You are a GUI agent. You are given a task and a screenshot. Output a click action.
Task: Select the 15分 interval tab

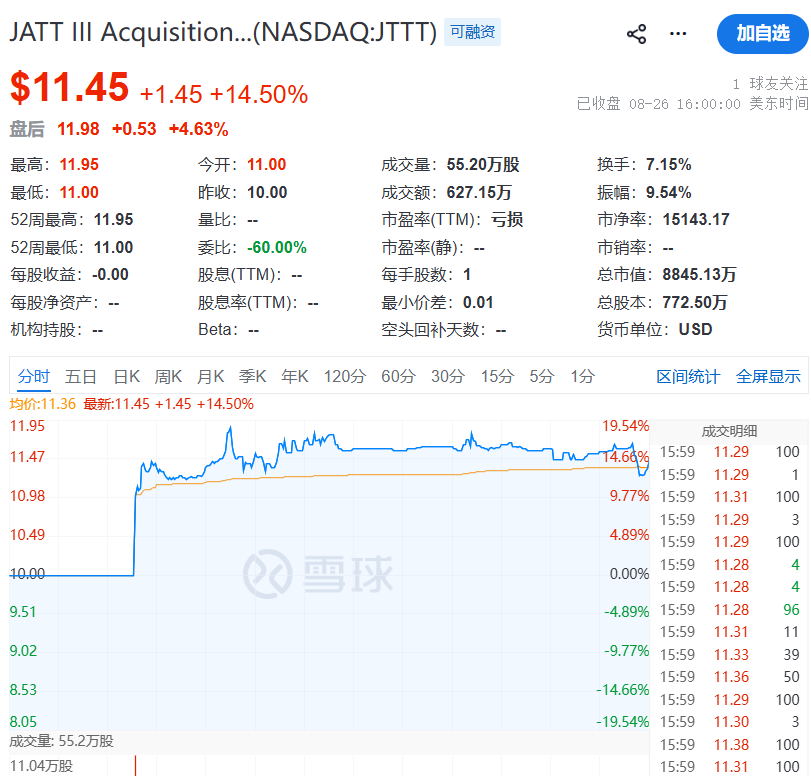click(497, 376)
